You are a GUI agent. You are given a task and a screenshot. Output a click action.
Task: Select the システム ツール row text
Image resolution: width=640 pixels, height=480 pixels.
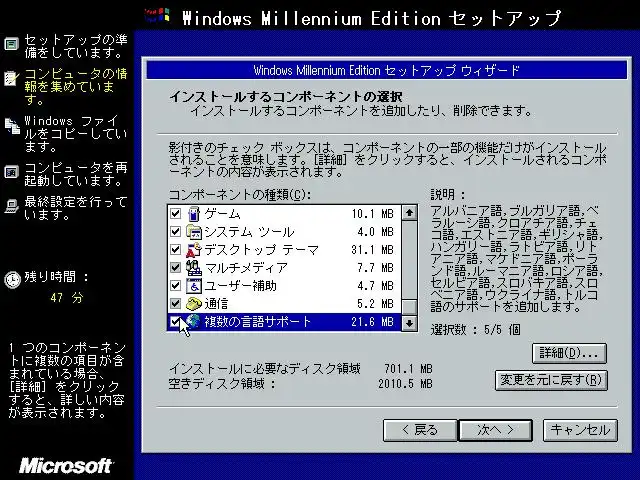249,232
